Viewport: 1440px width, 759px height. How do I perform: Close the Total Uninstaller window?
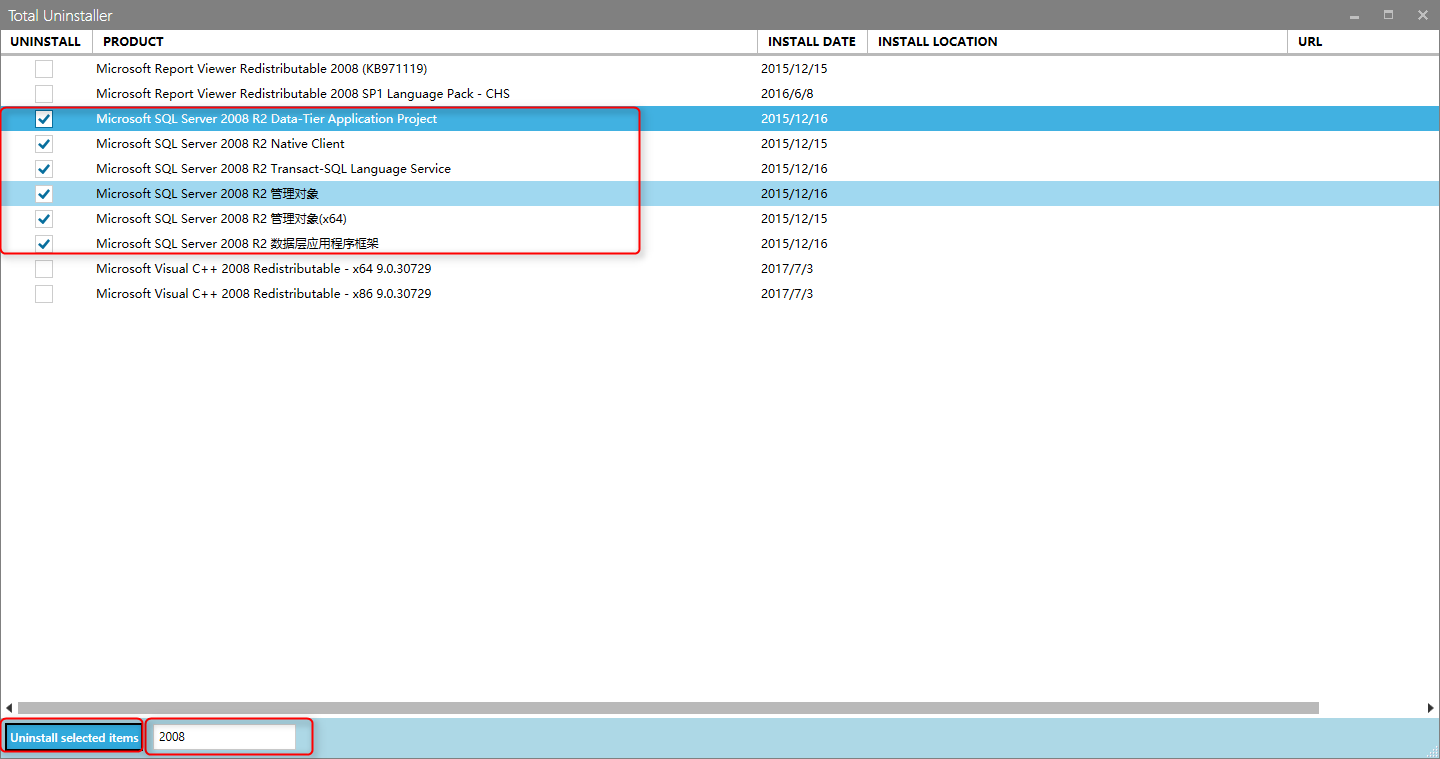1422,15
